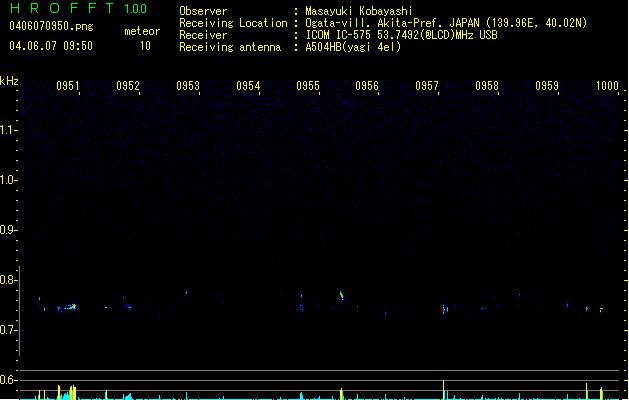Click antenna value A504HB(yagi 4el)
The width and height of the screenshot is (629, 400).
[353, 47]
